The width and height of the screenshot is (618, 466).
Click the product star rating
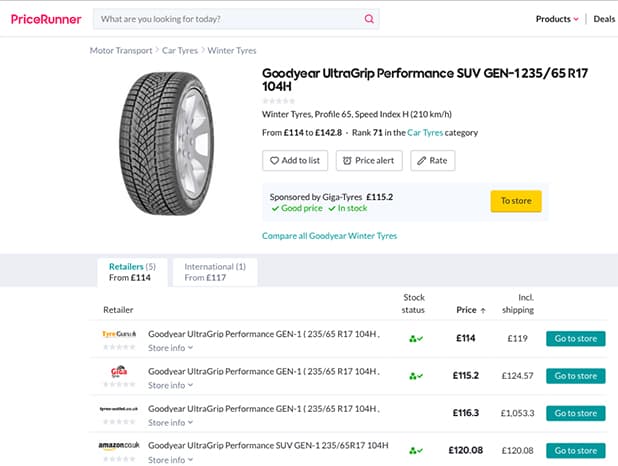click(x=279, y=100)
